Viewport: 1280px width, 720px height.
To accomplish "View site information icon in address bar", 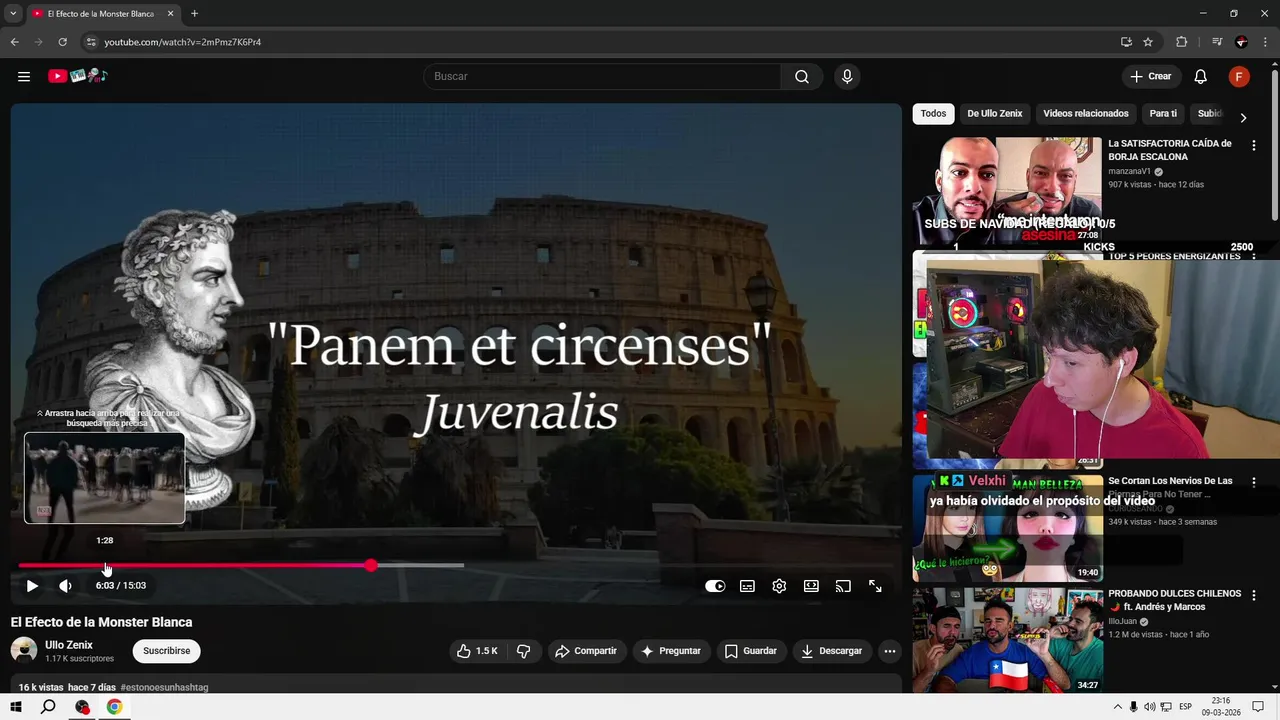I will pyautogui.click(x=91, y=42).
